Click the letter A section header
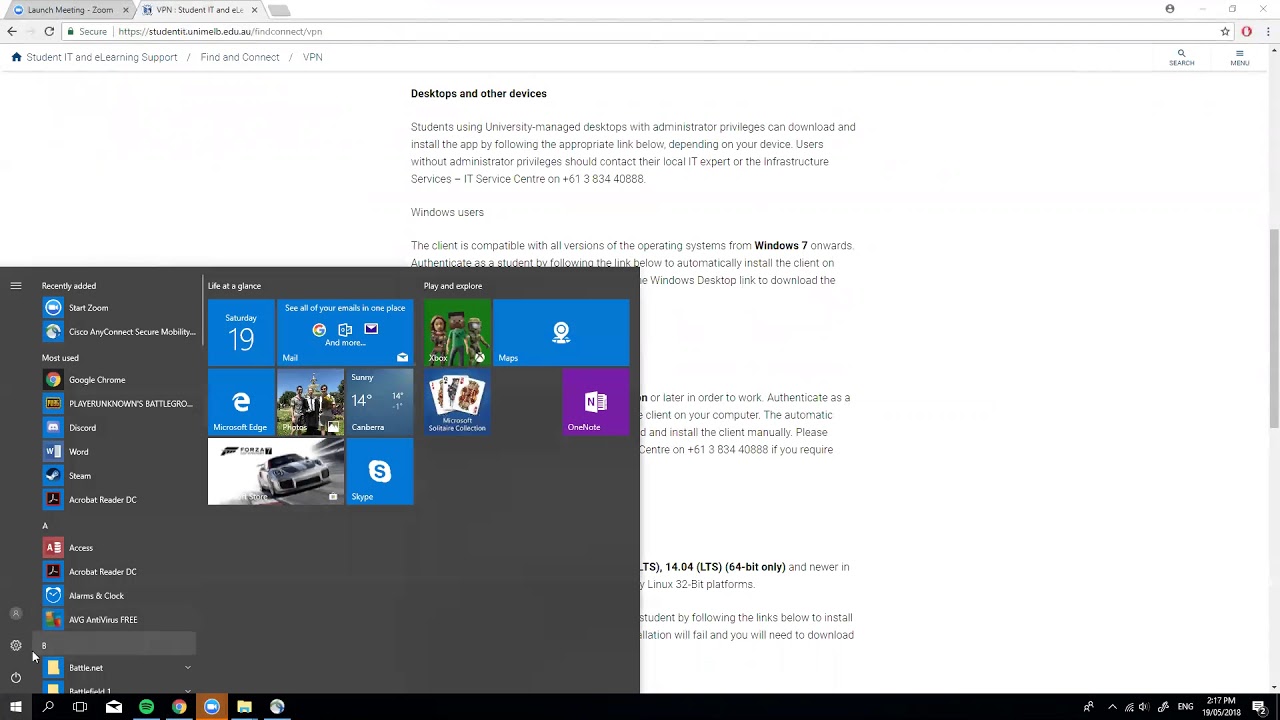1280x720 pixels. (45, 526)
